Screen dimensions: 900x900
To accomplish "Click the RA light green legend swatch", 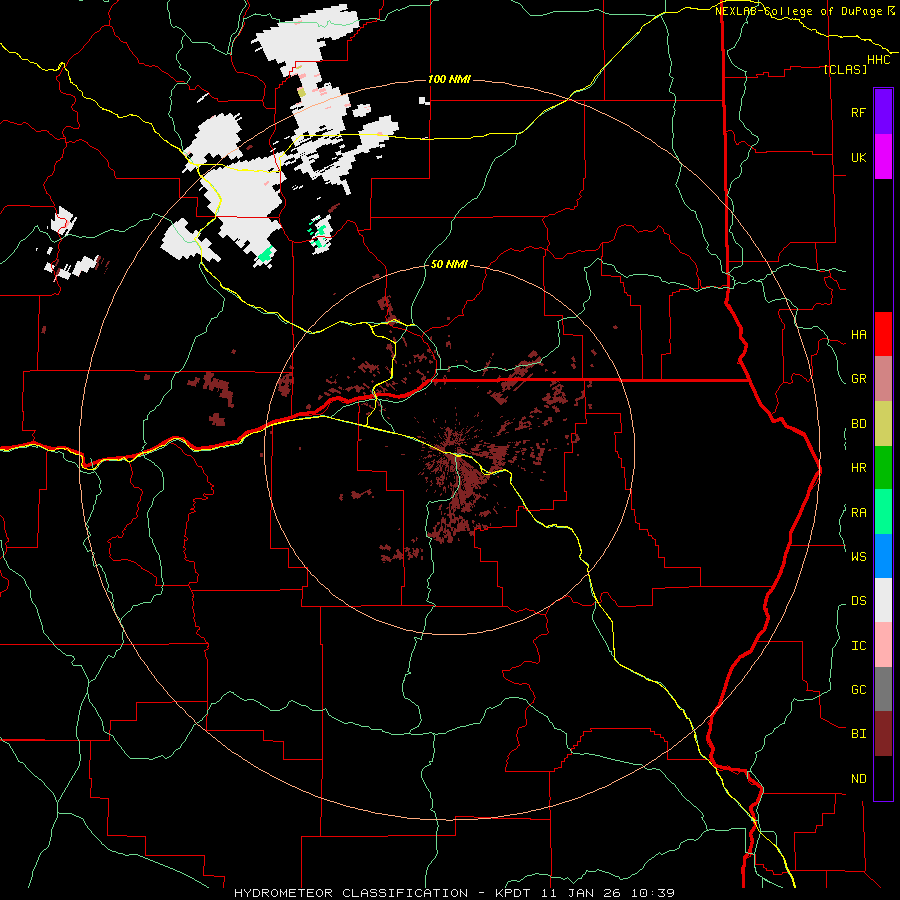I will 883,512.
